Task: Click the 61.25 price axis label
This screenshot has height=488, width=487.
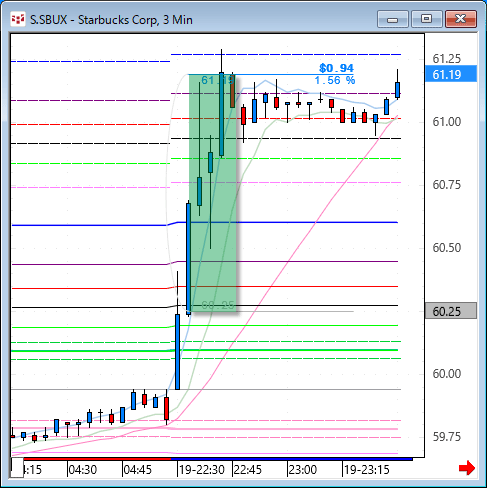Action: point(446,59)
